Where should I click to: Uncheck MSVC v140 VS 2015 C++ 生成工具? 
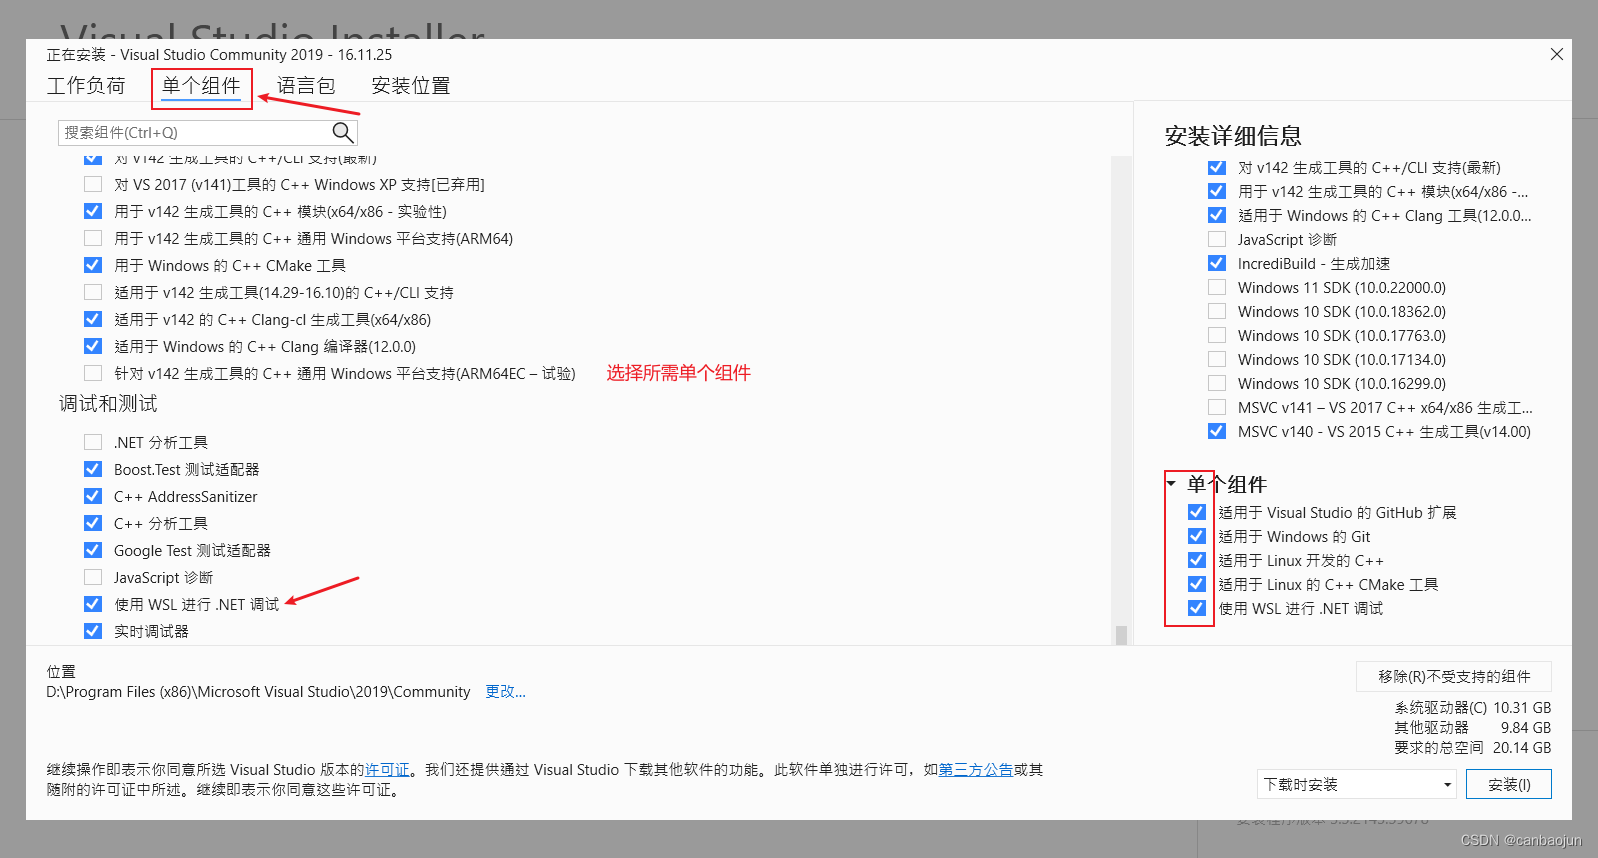(x=1217, y=431)
